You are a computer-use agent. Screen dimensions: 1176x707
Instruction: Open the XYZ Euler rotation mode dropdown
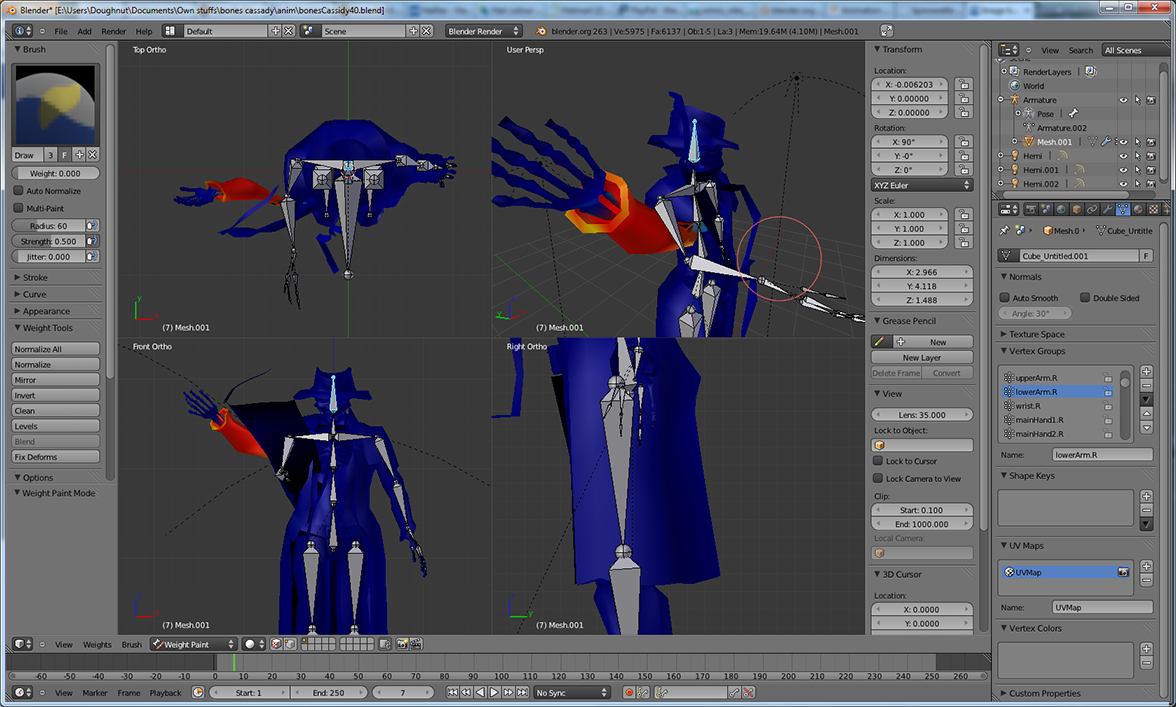922,185
